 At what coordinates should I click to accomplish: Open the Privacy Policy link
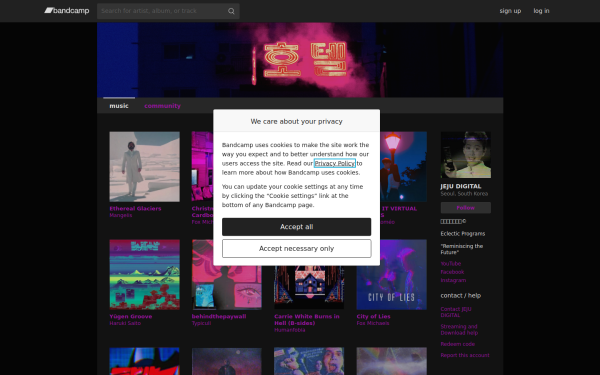(x=335, y=163)
